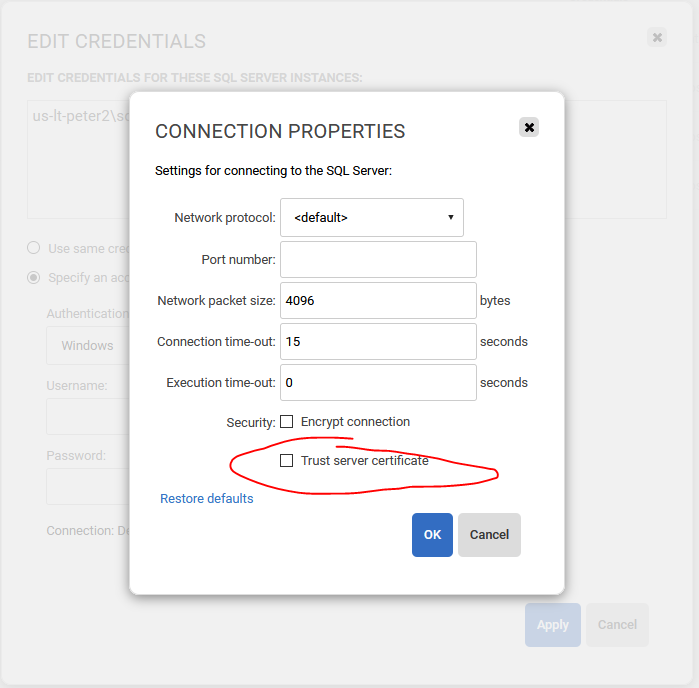Click Apply in Edit Credentials dialog
Image resolution: width=699 pixels, height=688 pixels.
pyautogui.click(x=553, y=625)
